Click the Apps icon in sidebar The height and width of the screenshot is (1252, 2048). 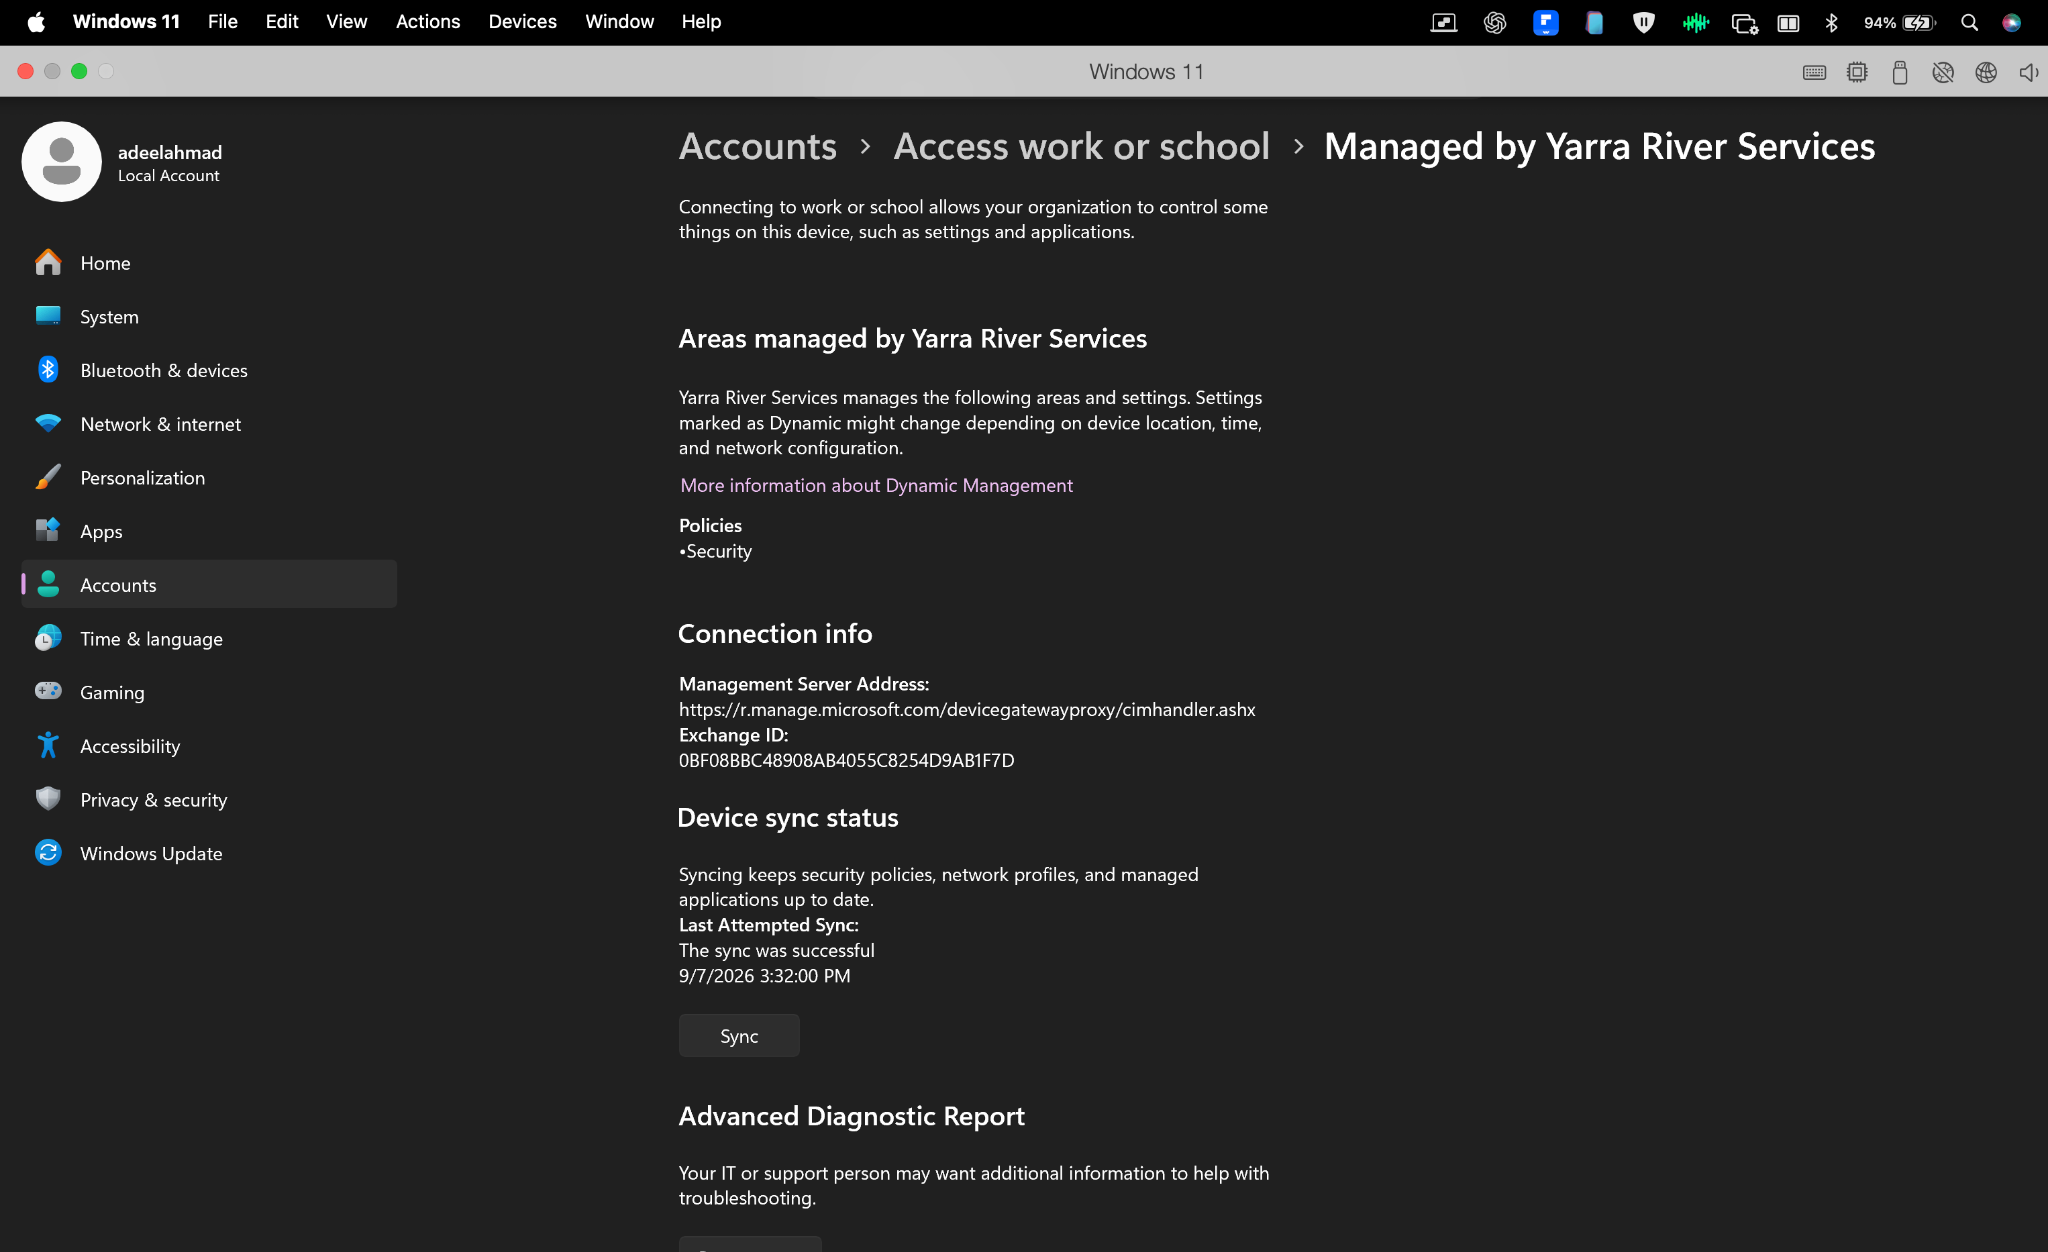click(x=48, y=530)
